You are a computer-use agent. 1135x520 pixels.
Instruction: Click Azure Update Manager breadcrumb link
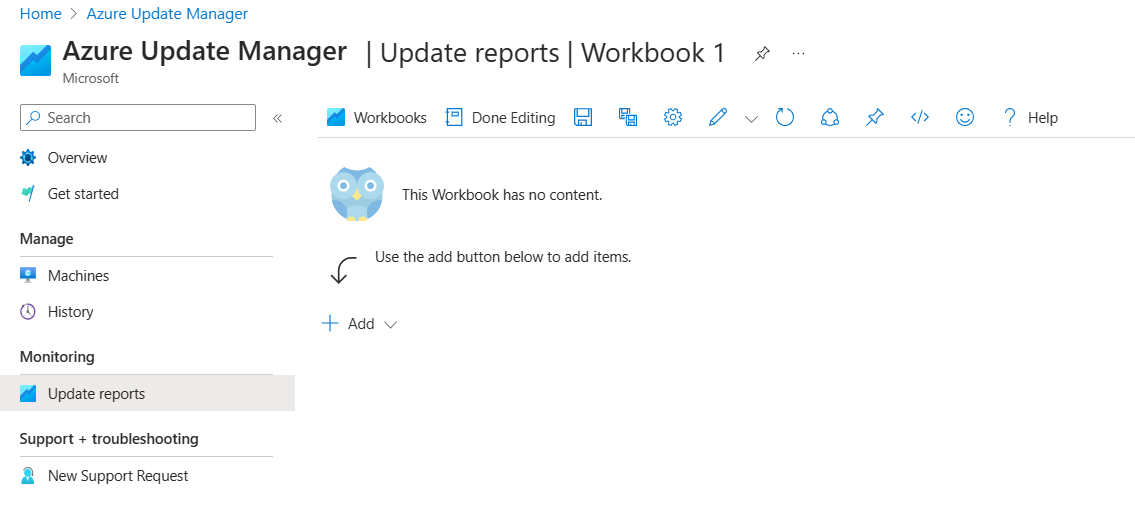(x=167, y=14)
